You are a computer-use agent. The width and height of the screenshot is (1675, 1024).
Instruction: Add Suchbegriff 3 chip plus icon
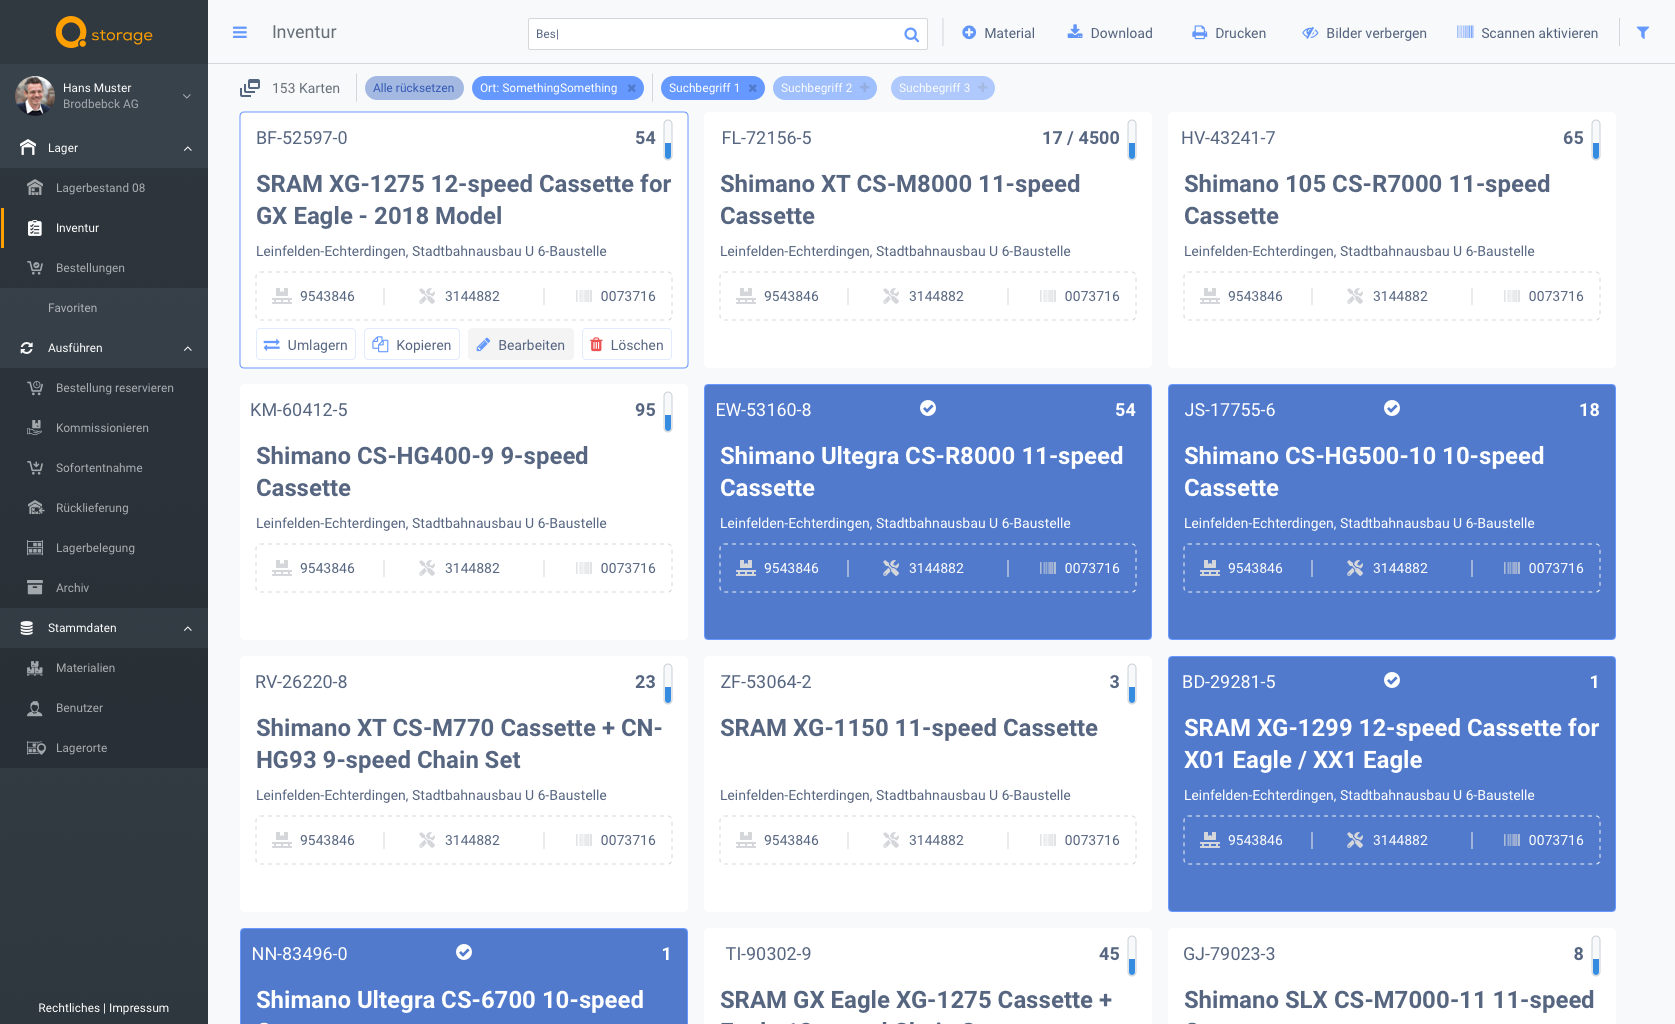(x=983, y=88)
